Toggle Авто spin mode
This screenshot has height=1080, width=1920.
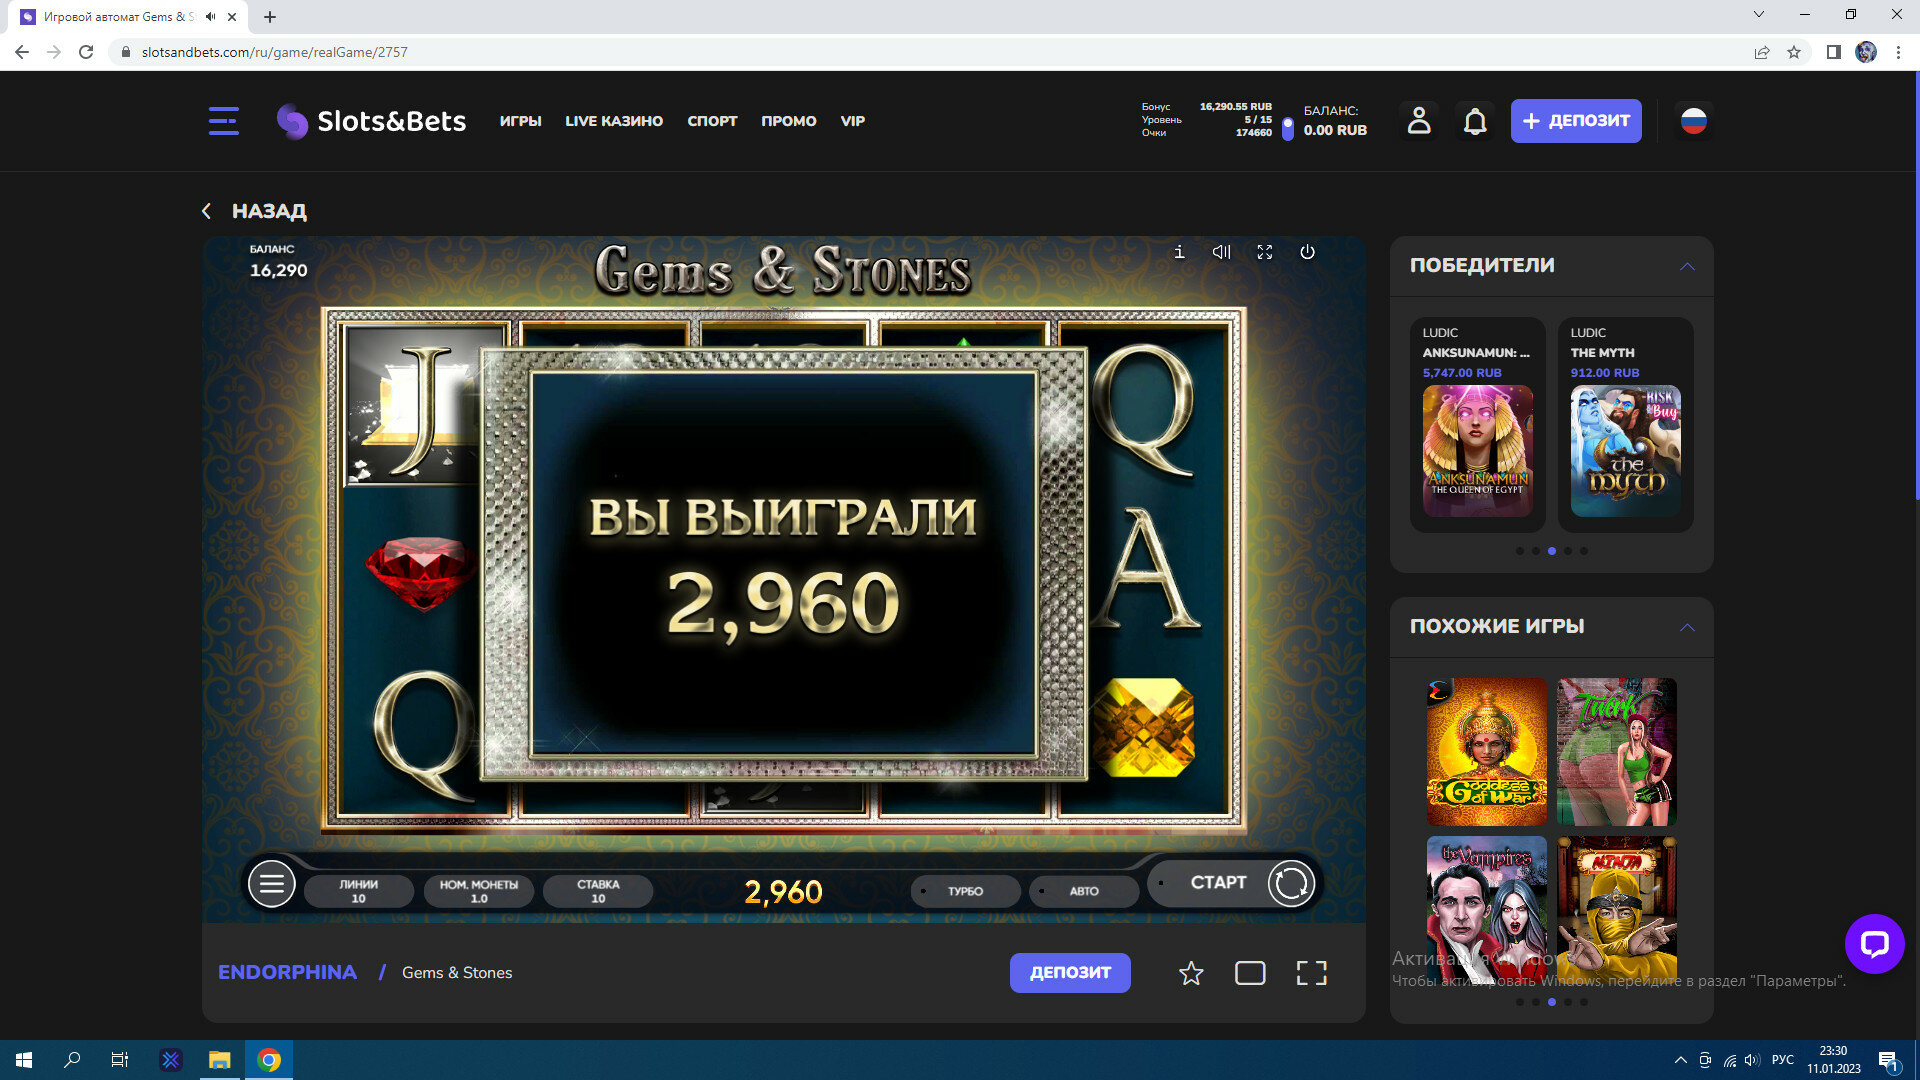point(1083,891)
